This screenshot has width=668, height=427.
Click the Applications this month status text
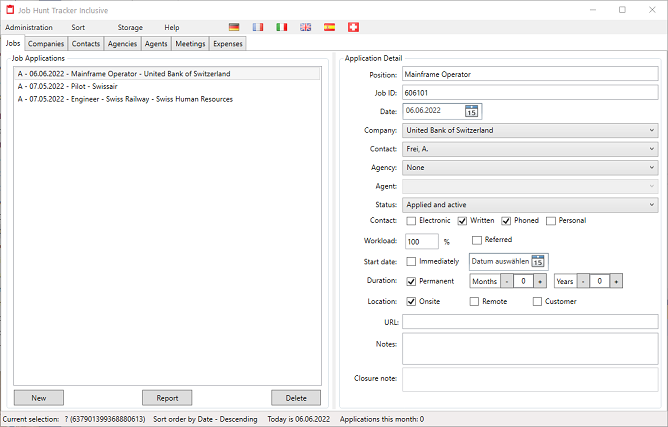coord(382,419)
